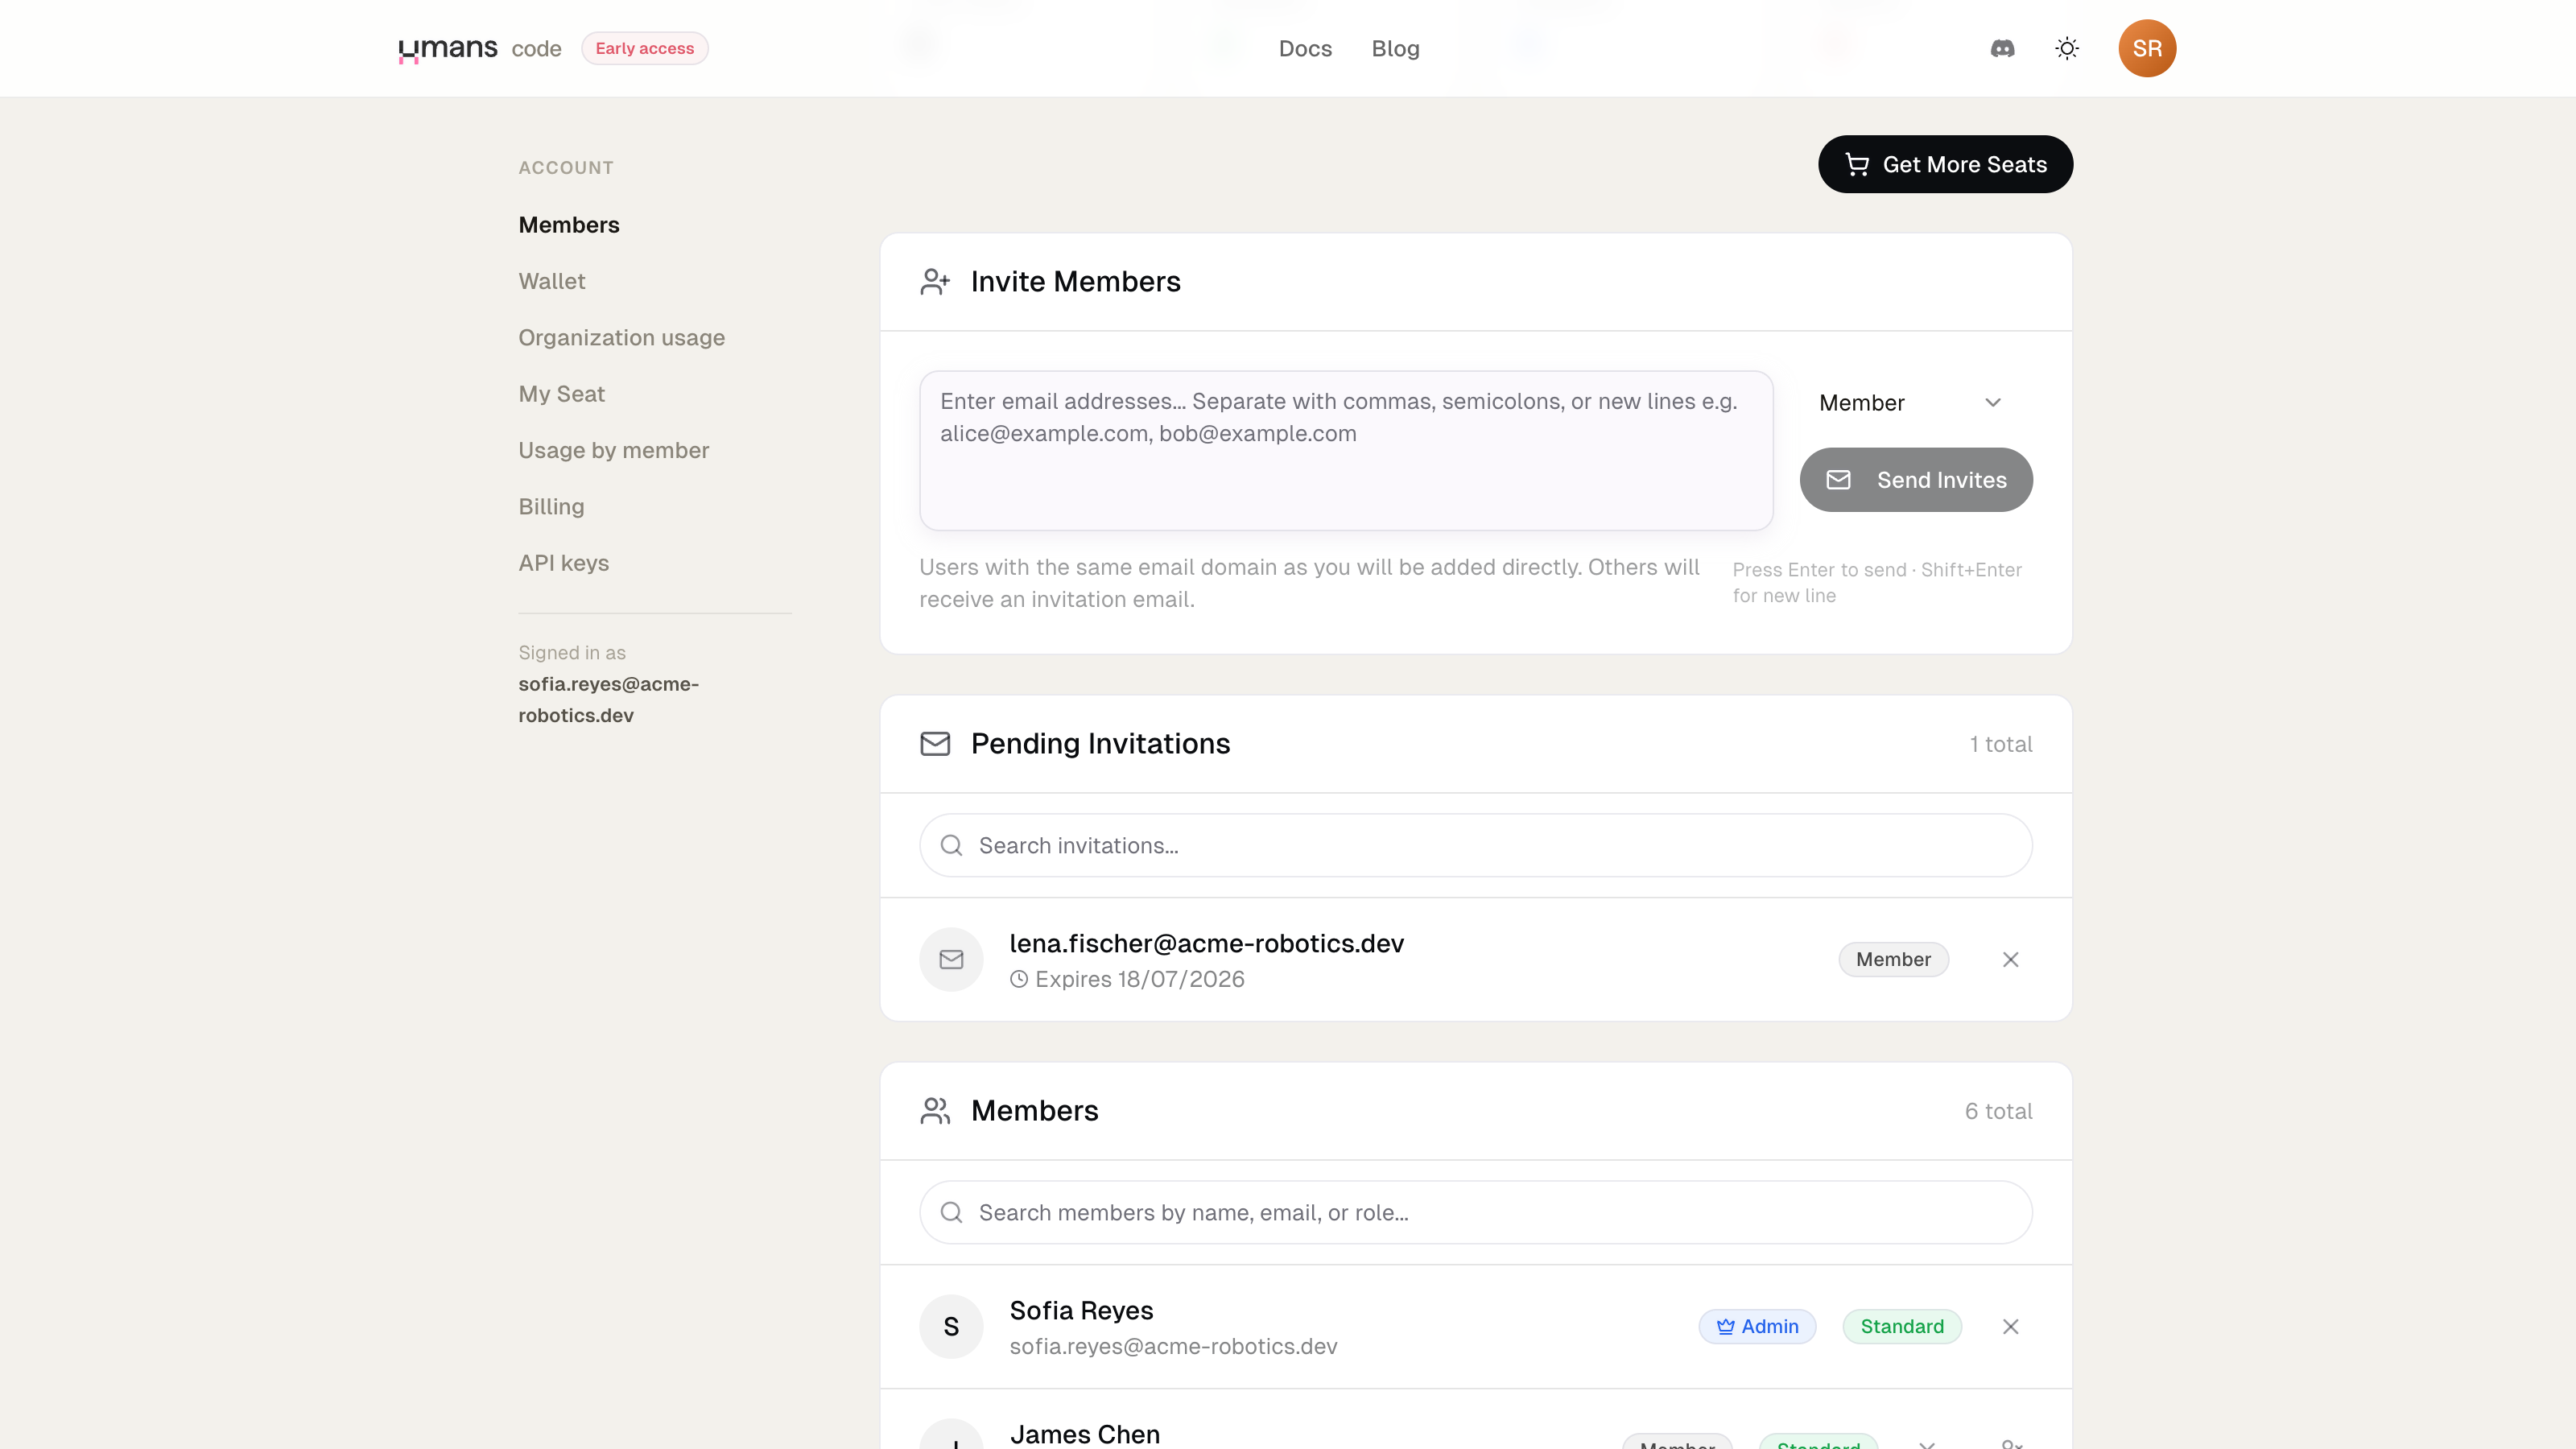This screenshot has width=2576, height=1449.
Task: Open the SR user avatar menu
Action: (x=2147, y=48)
